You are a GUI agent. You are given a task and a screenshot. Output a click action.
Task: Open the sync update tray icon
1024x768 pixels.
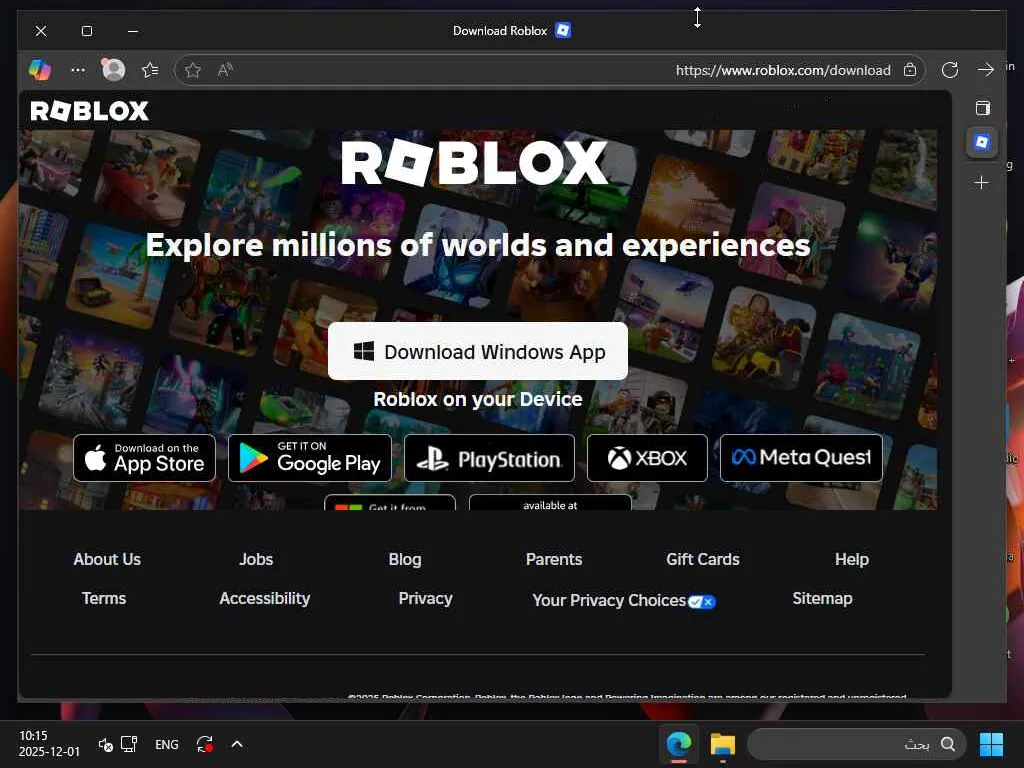coord(204,744)
